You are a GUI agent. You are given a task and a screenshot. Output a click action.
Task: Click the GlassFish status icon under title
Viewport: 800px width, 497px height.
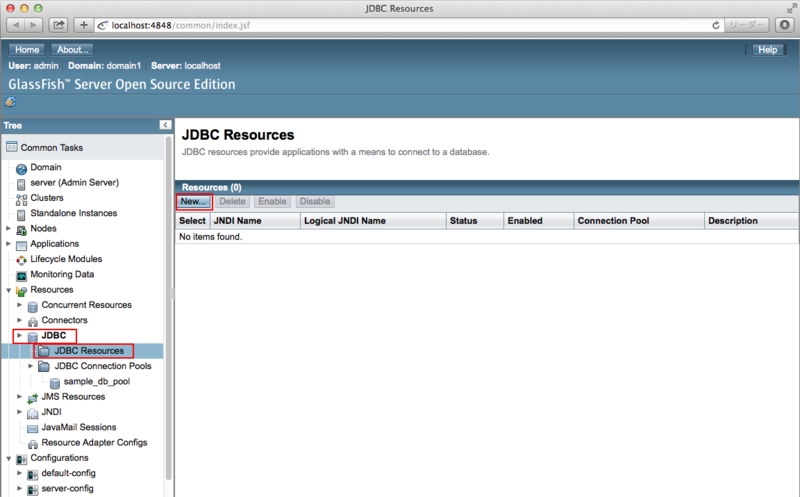(x=10, y=102)
